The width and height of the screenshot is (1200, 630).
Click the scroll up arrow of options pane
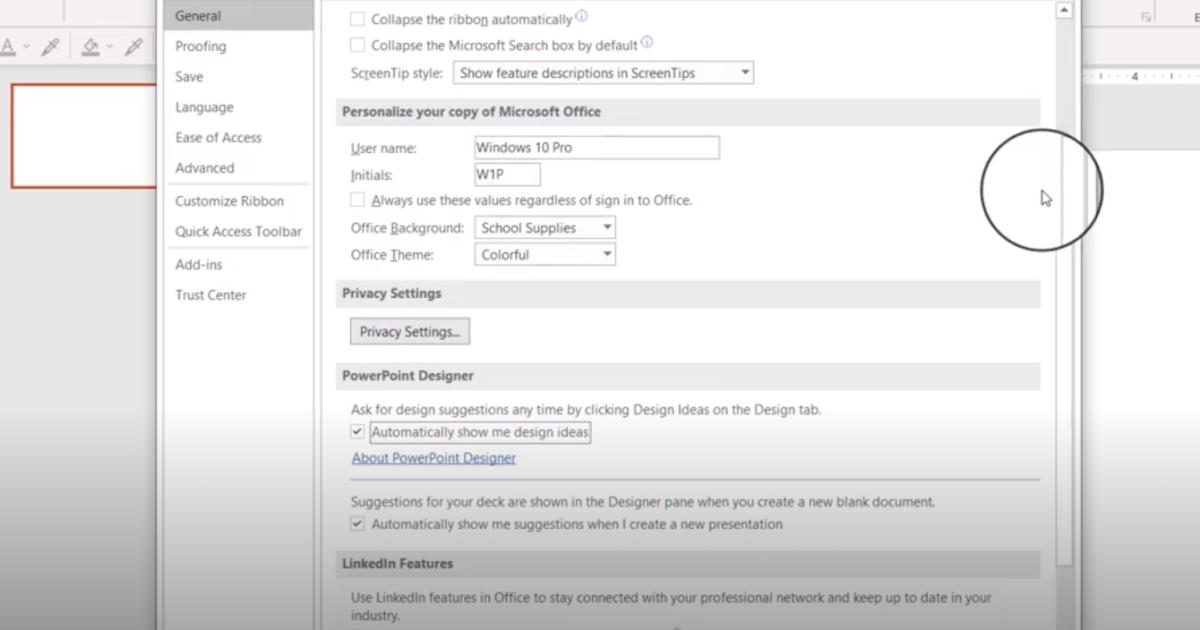[x=1064, y=10]
